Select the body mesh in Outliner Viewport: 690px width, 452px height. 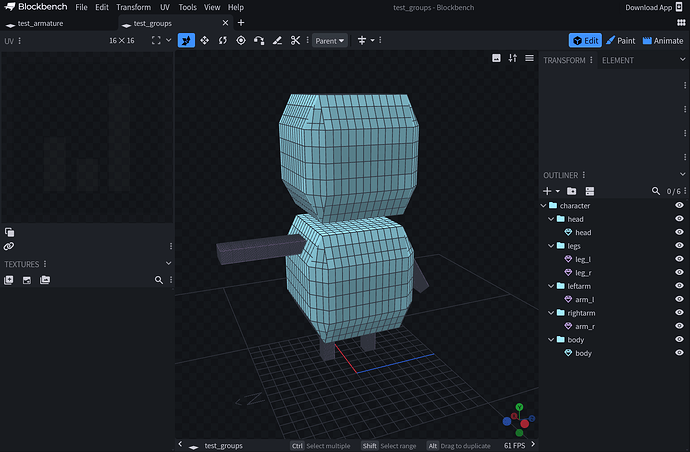pos(582,353)
